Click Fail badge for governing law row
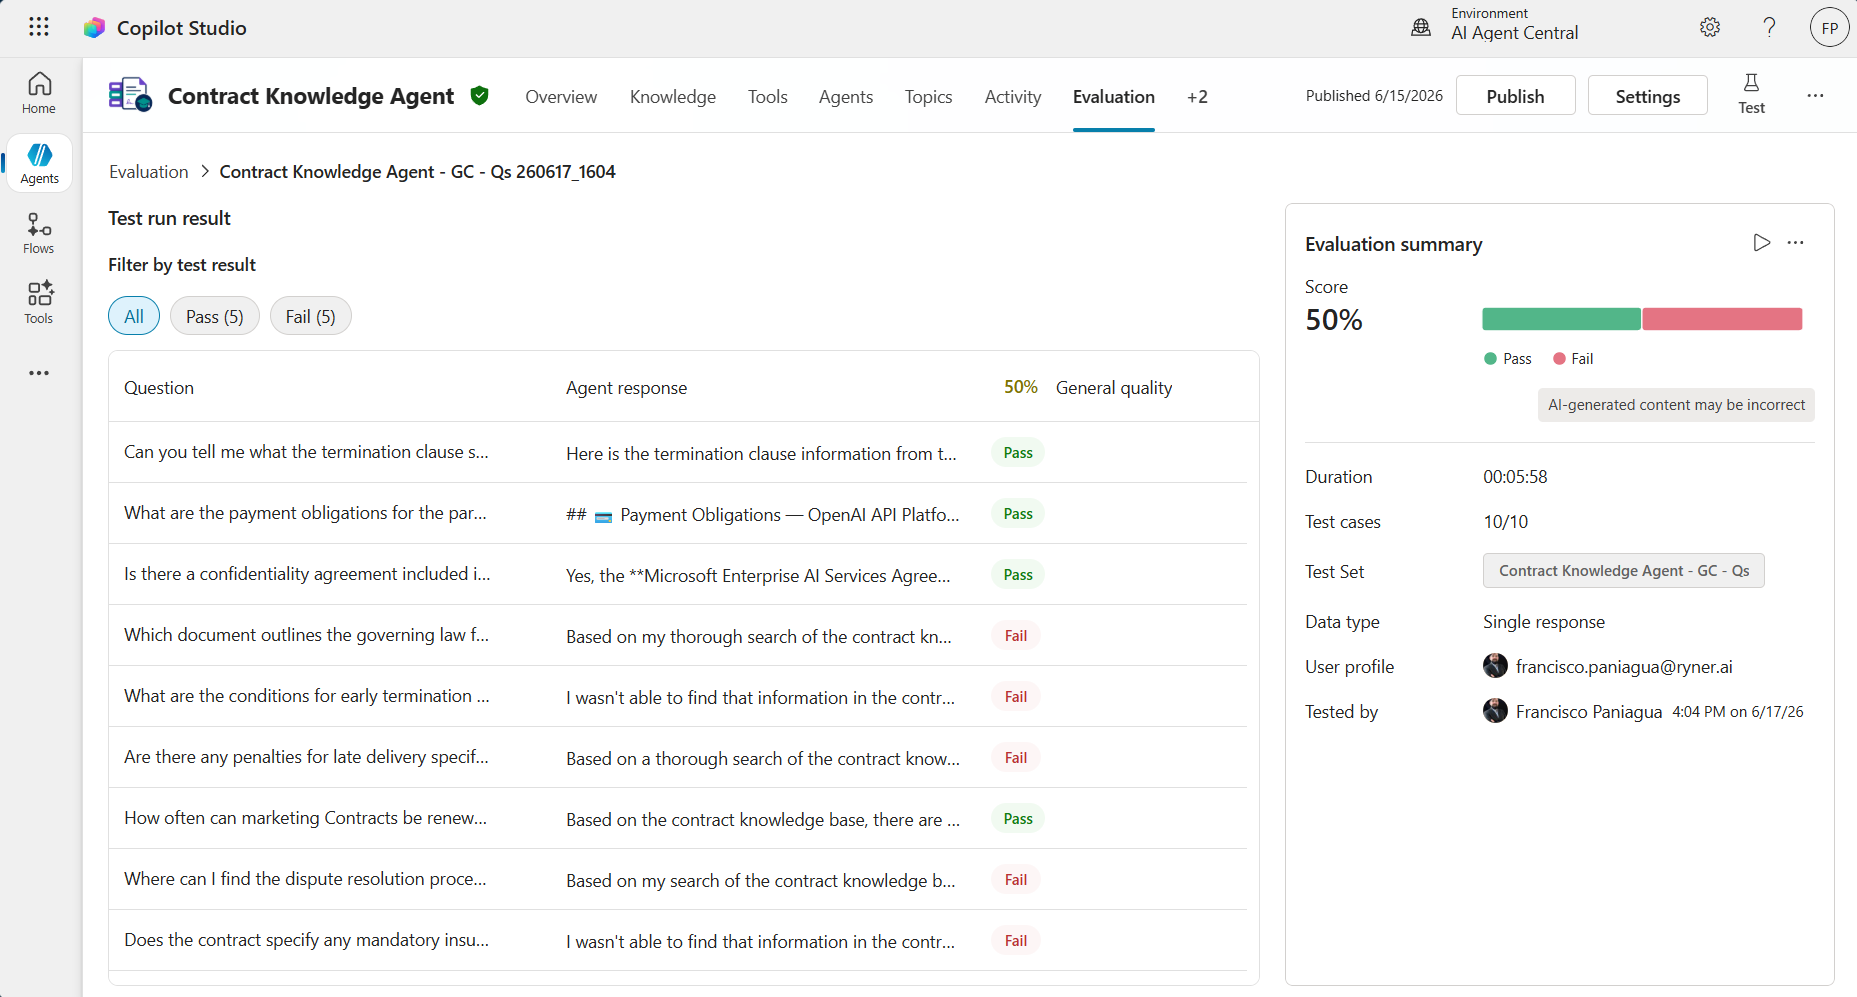The width and height of the screenshot is (1857, 997). (1016, 636)
